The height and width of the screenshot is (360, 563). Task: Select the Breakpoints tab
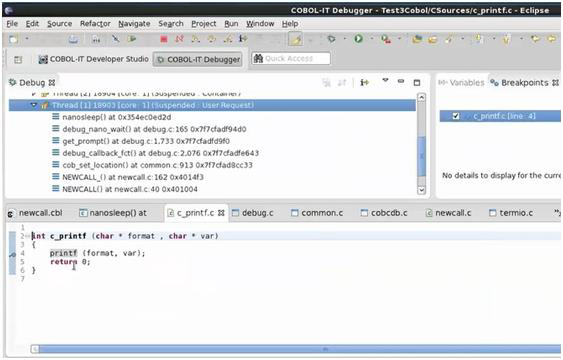[520, 83]
